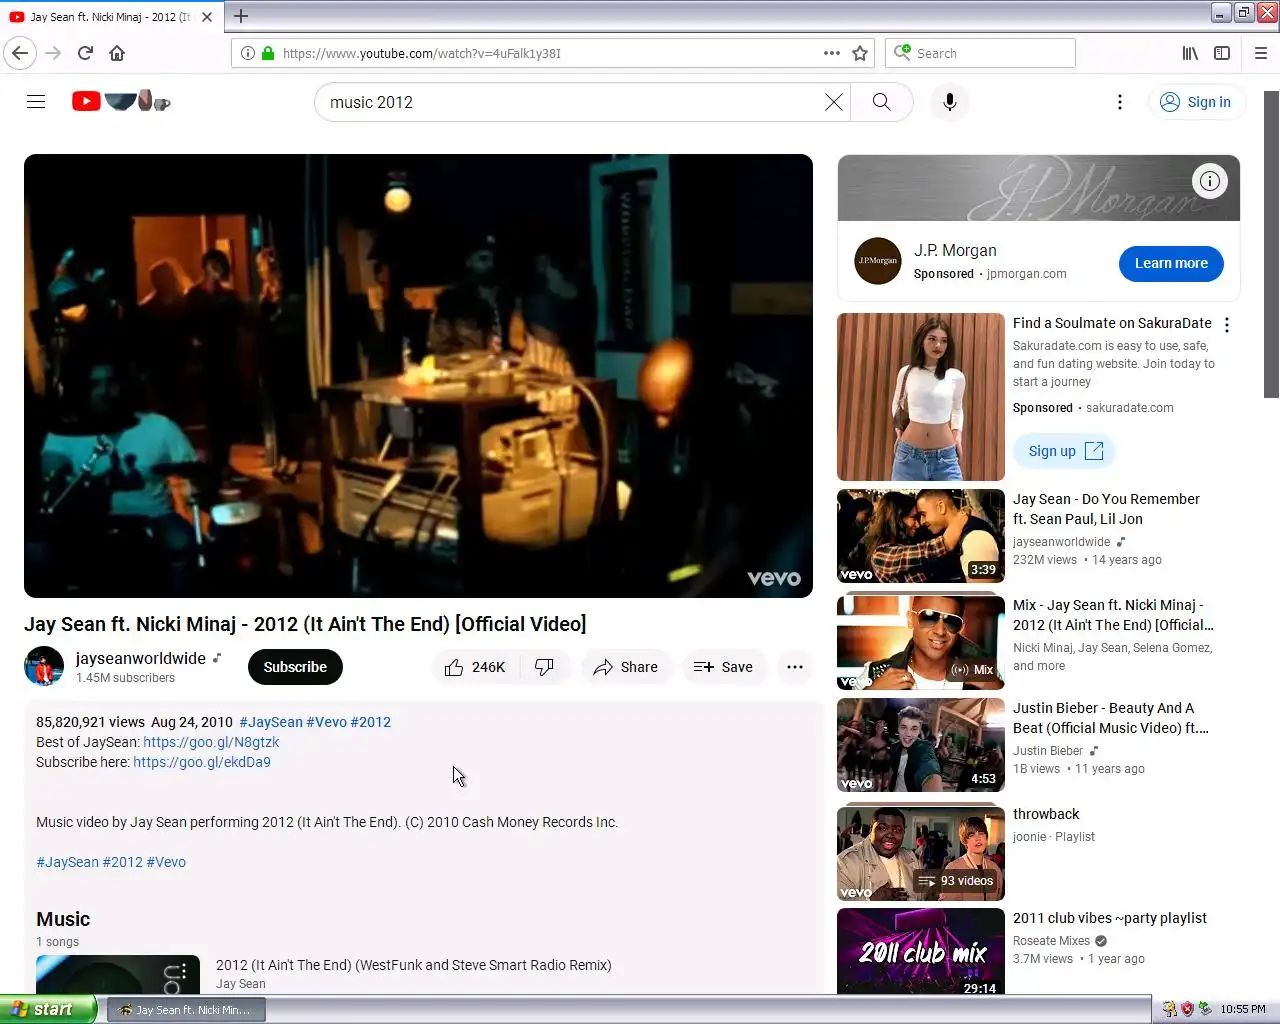Open Find a Soulmate on SakuraDate title

[1112, 323]
